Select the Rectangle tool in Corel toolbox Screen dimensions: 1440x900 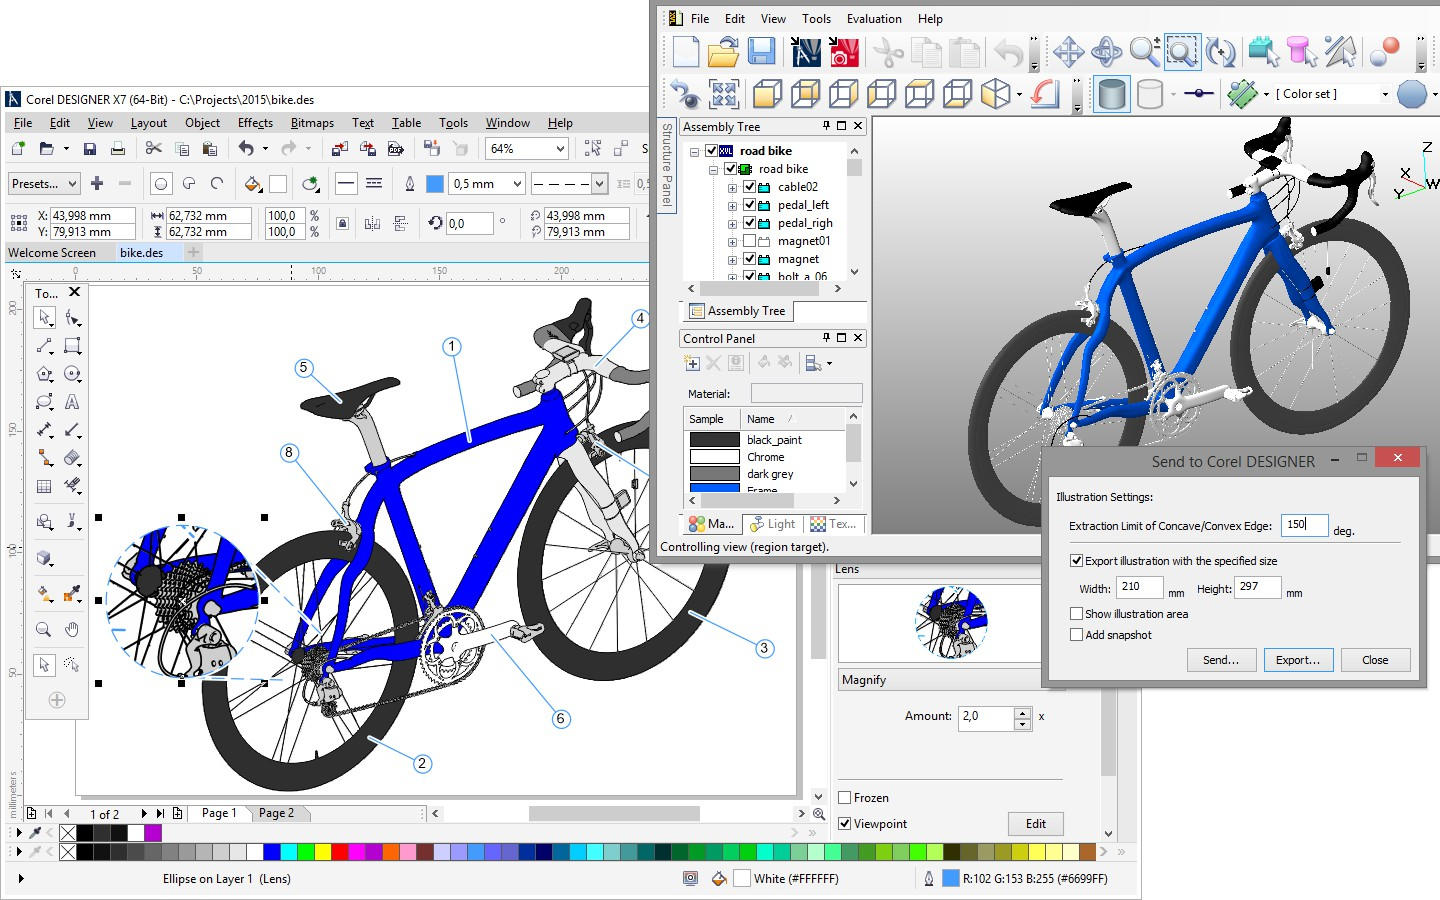[x=72, y=346]
